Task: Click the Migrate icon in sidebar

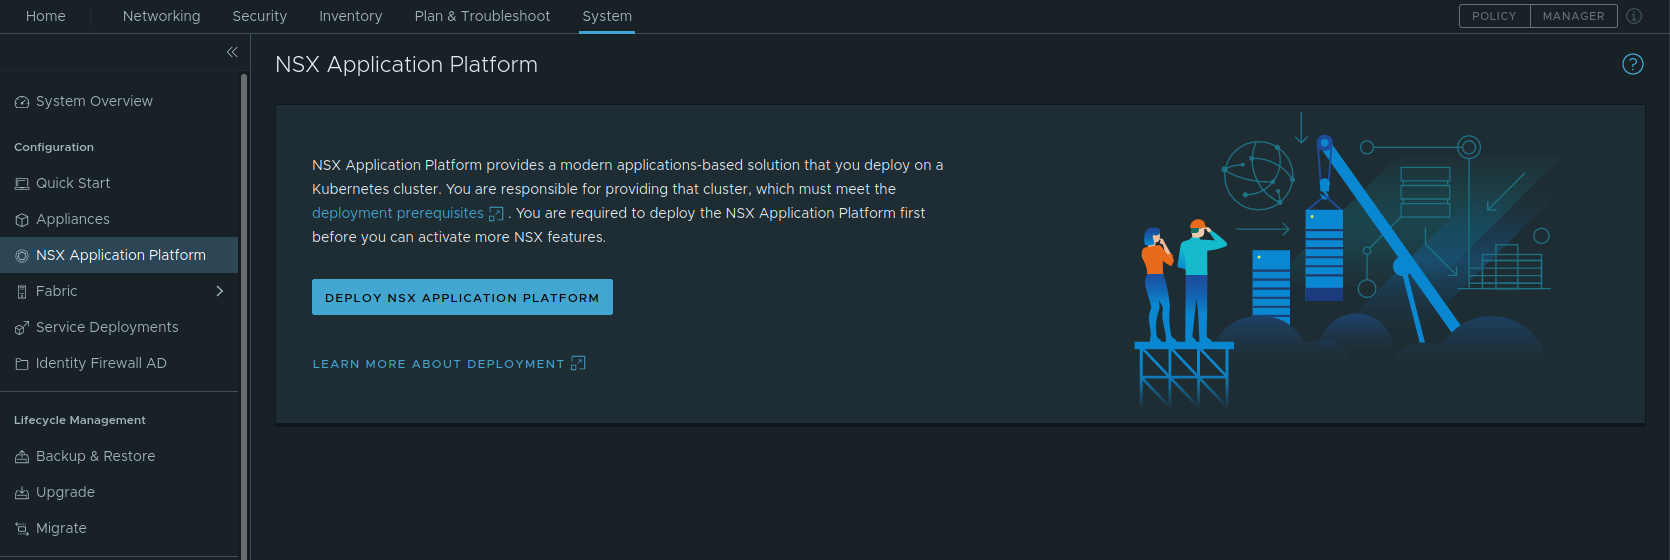Action: click(x=22, y=529)
